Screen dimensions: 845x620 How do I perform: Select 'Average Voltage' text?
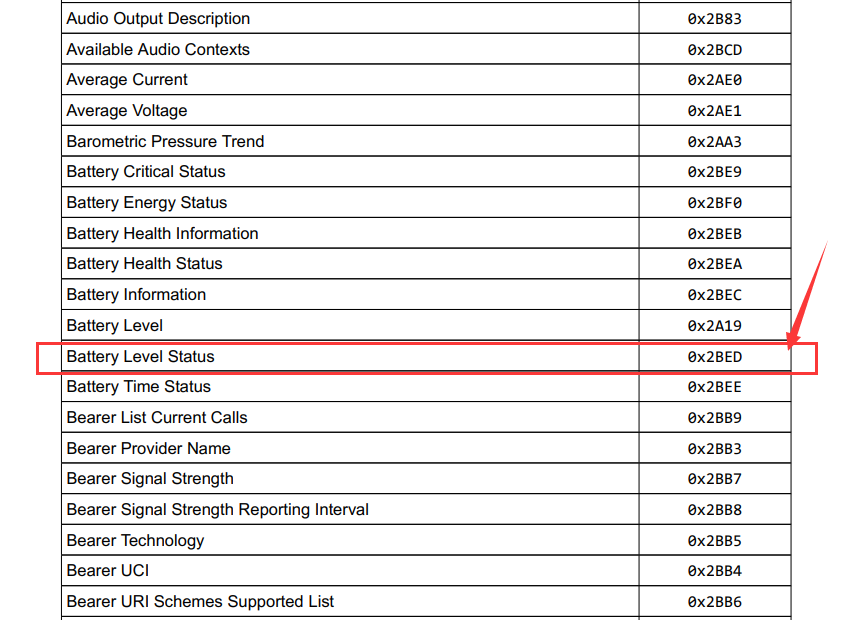coord(127,111)
